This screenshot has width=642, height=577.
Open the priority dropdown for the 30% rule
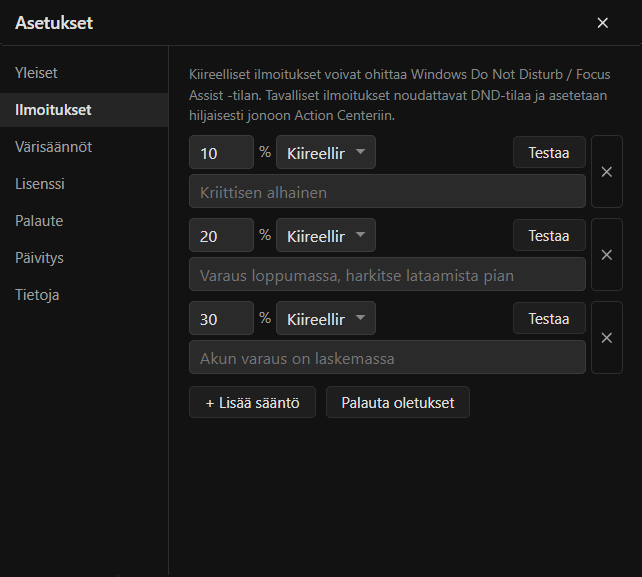point(326,318)
